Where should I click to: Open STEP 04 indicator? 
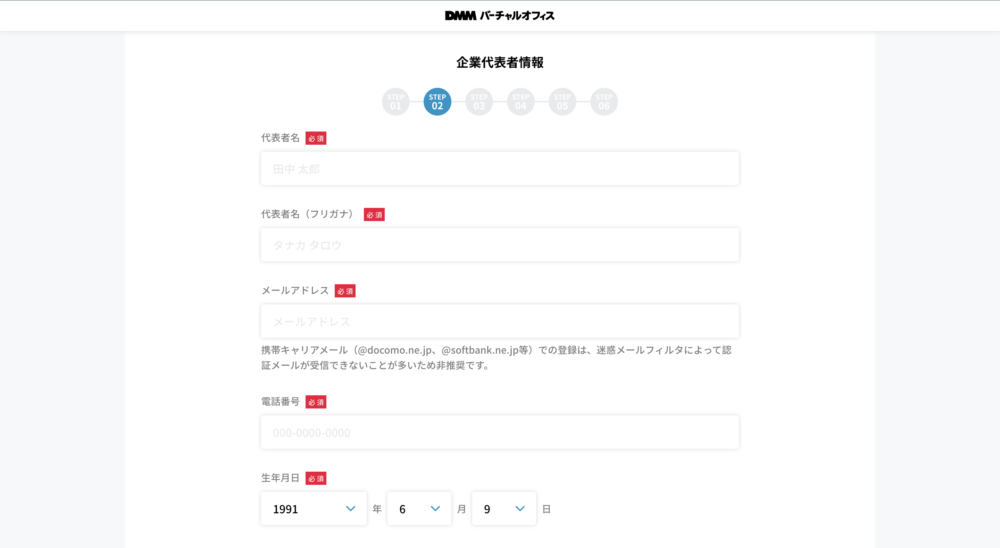(x=520, y=101)
